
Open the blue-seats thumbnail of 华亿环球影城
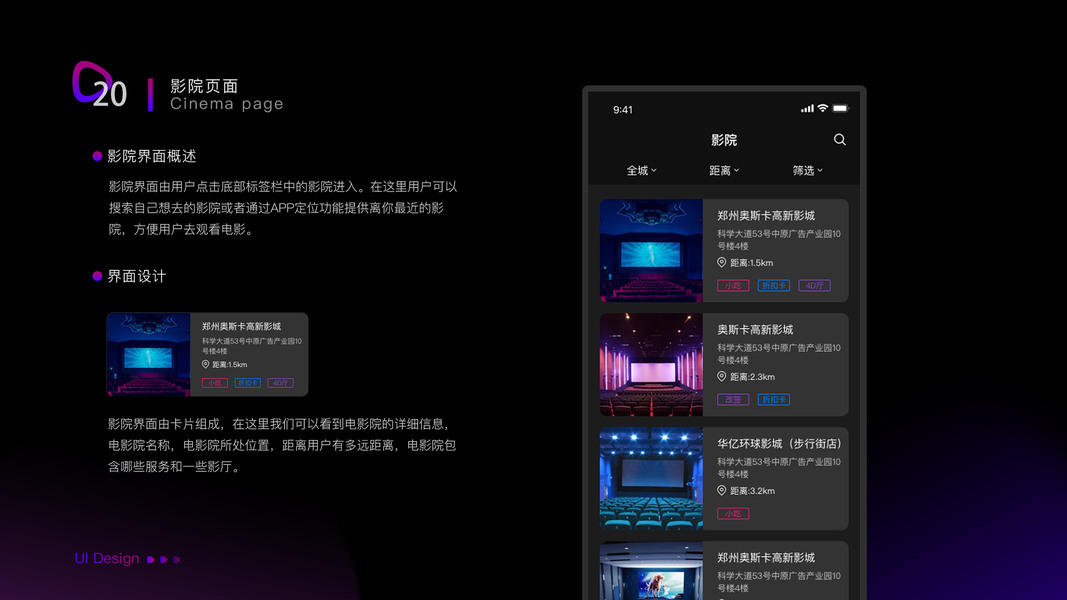(x=651, y=479)
